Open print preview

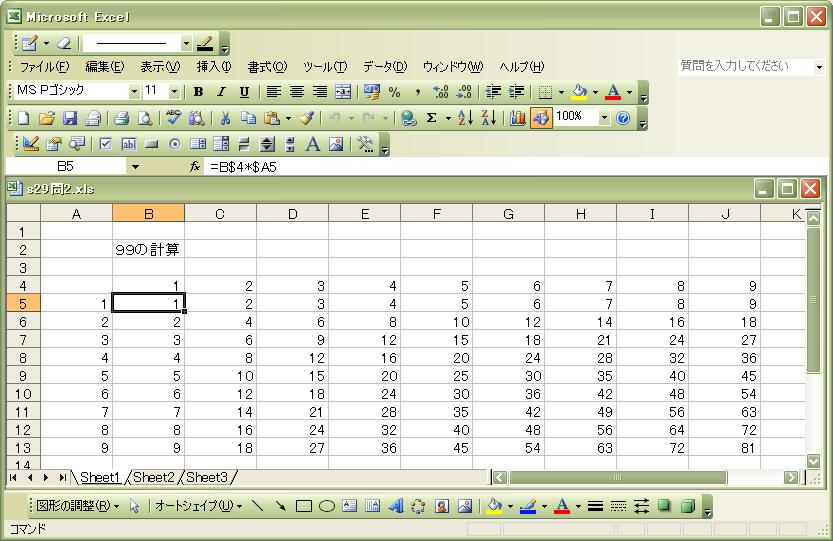pyautogui.click(x=145, y=118)
